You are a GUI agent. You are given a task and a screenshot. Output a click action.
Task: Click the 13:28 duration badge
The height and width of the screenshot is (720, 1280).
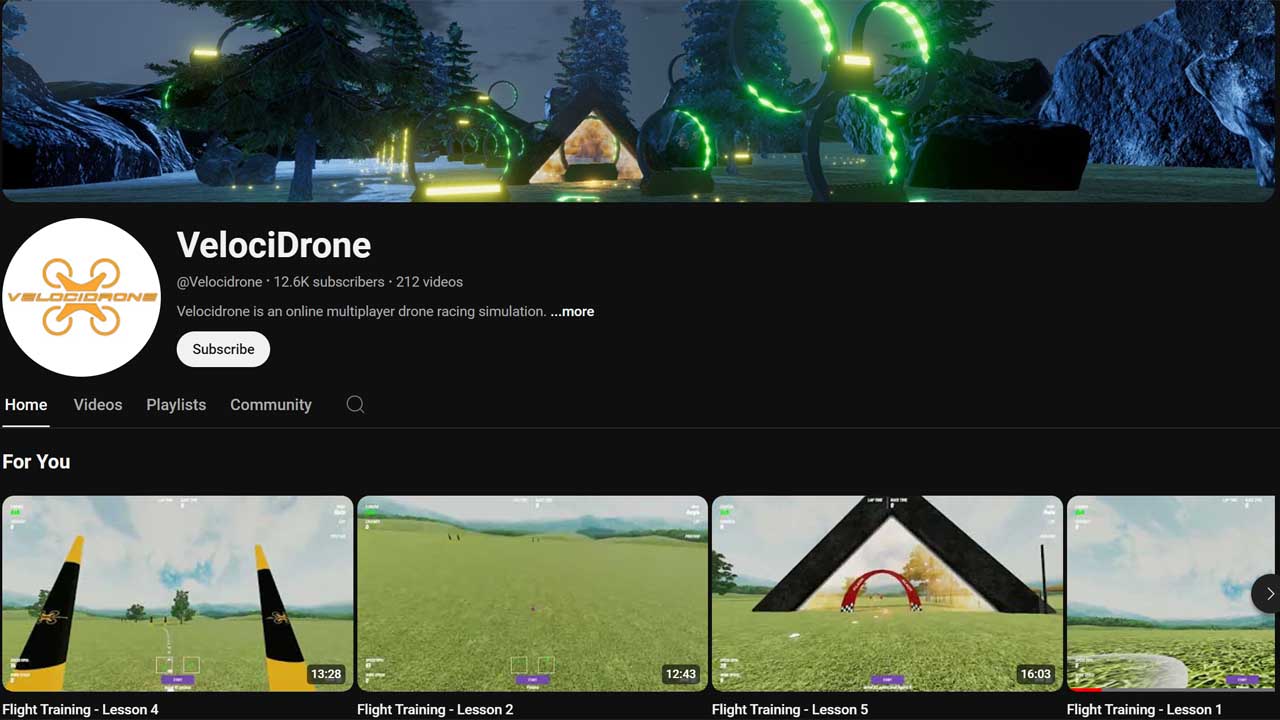pyautogui.click(x=327, y=674)
